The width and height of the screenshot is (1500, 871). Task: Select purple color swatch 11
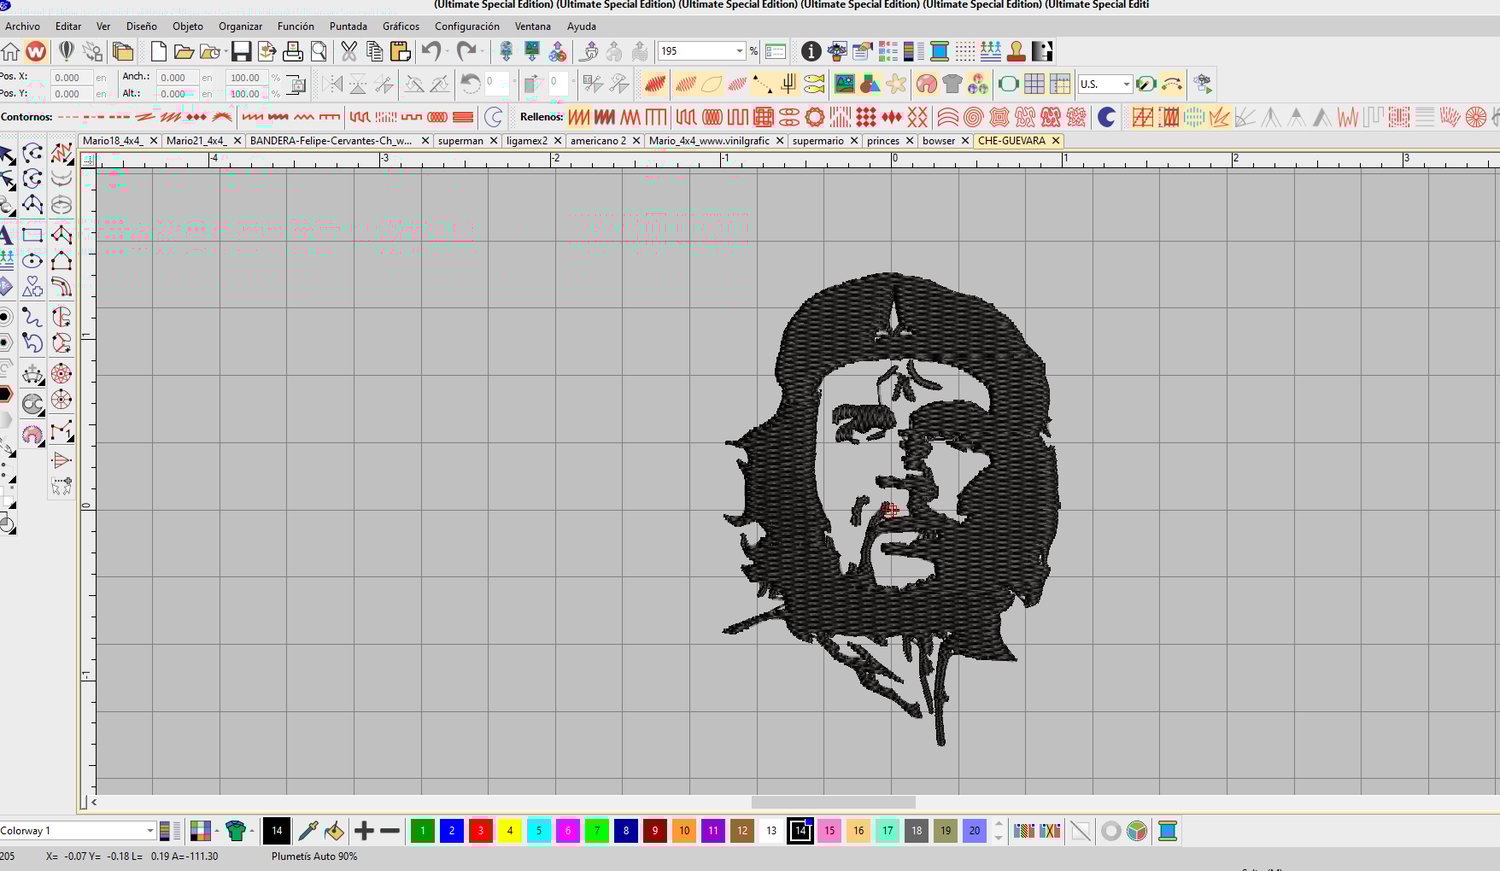tap(713, 831)
